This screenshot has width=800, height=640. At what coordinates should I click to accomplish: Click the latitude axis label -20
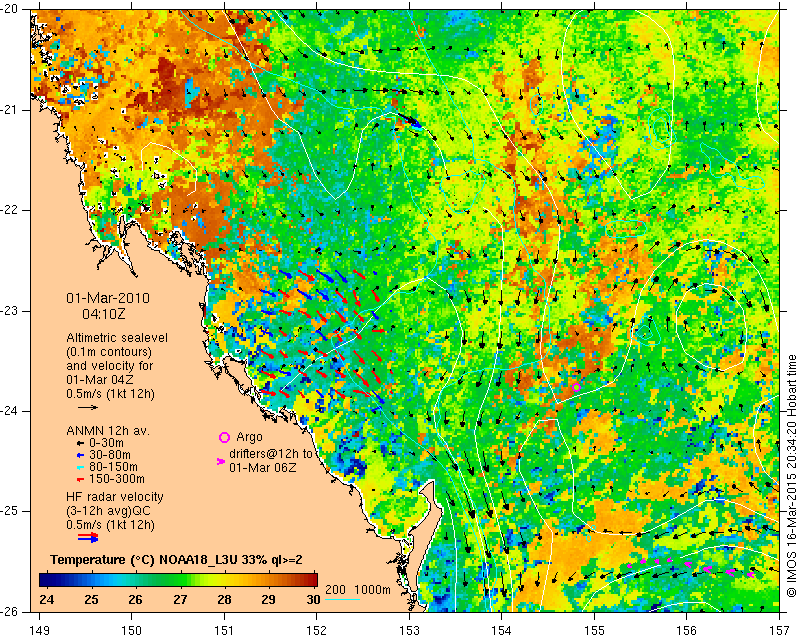[x=10, y=9]
